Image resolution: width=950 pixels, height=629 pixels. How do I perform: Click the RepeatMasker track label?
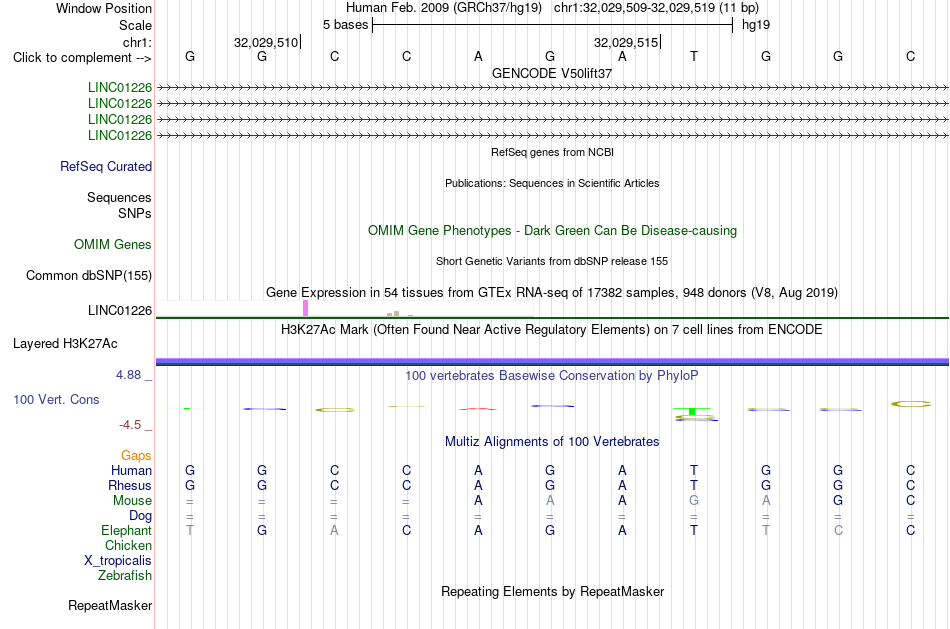tap(110, 605)
